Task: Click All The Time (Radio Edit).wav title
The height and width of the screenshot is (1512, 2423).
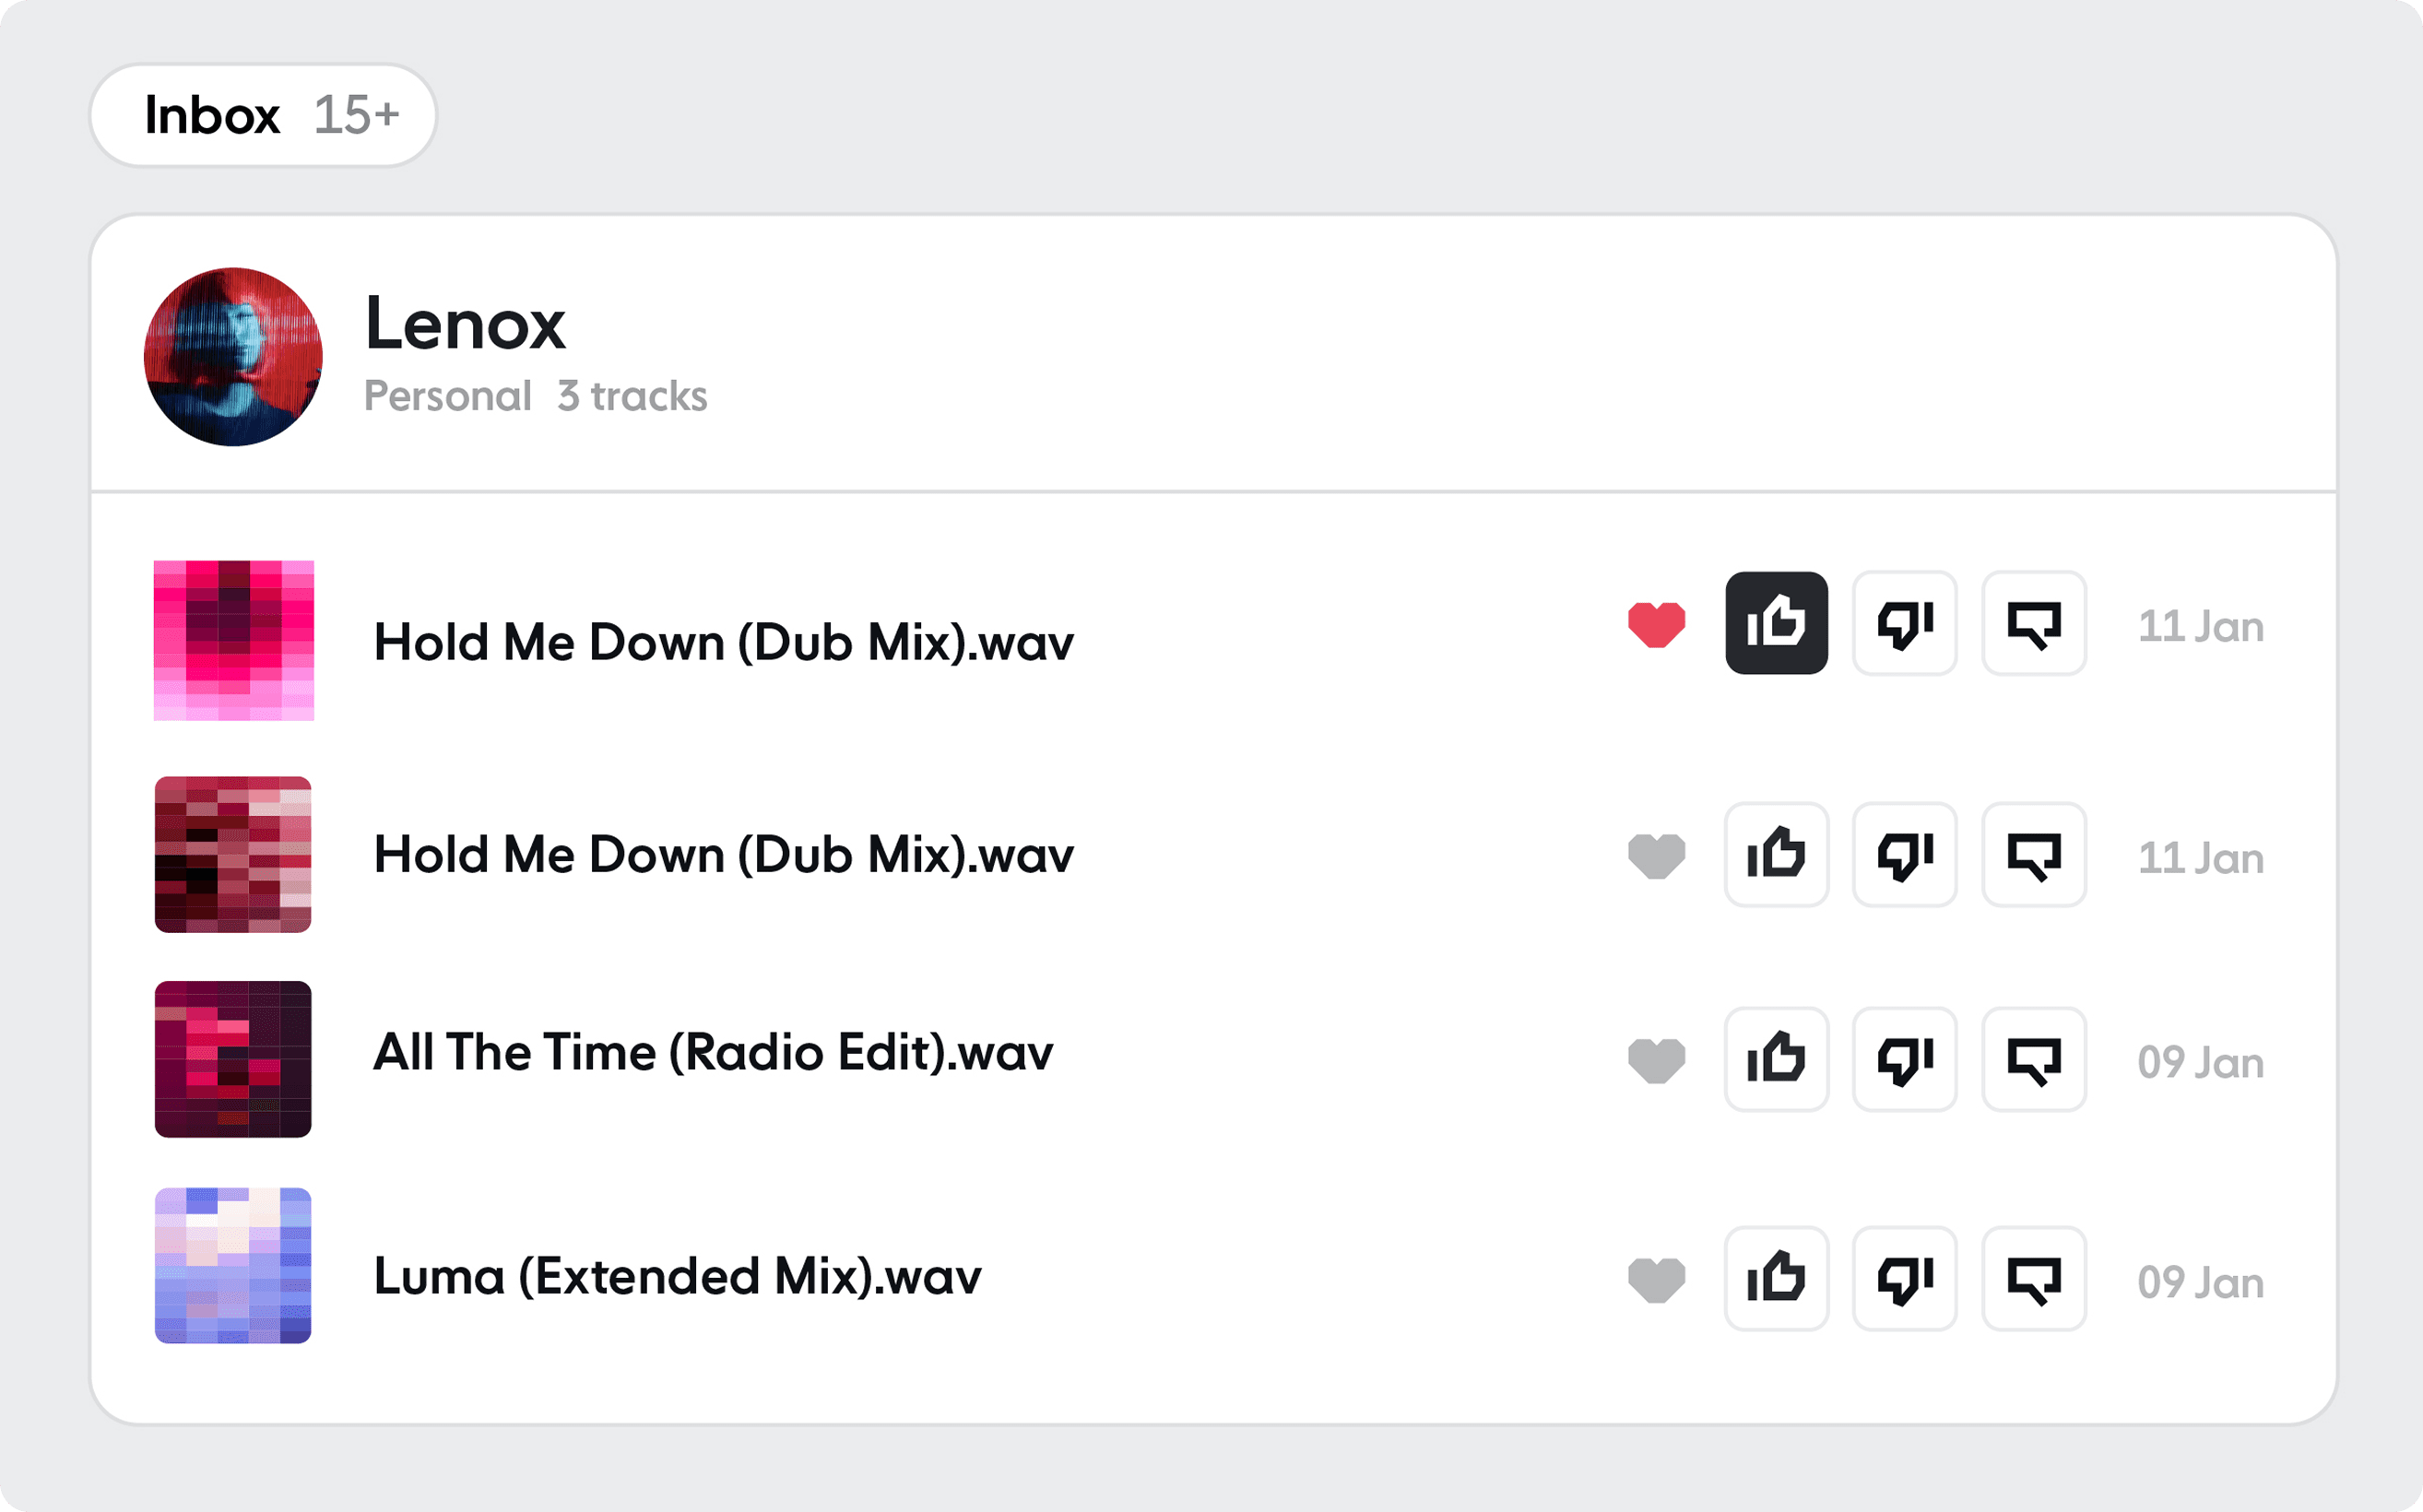Action: [x=712, y=1053]
